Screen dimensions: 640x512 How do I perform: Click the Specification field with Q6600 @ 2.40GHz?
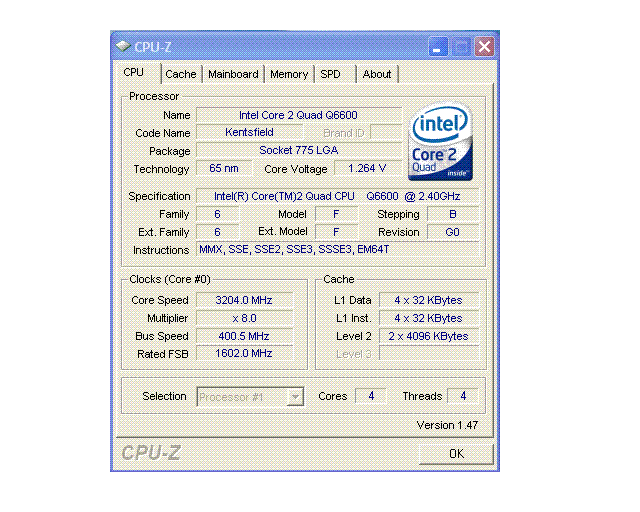point(337,196)
